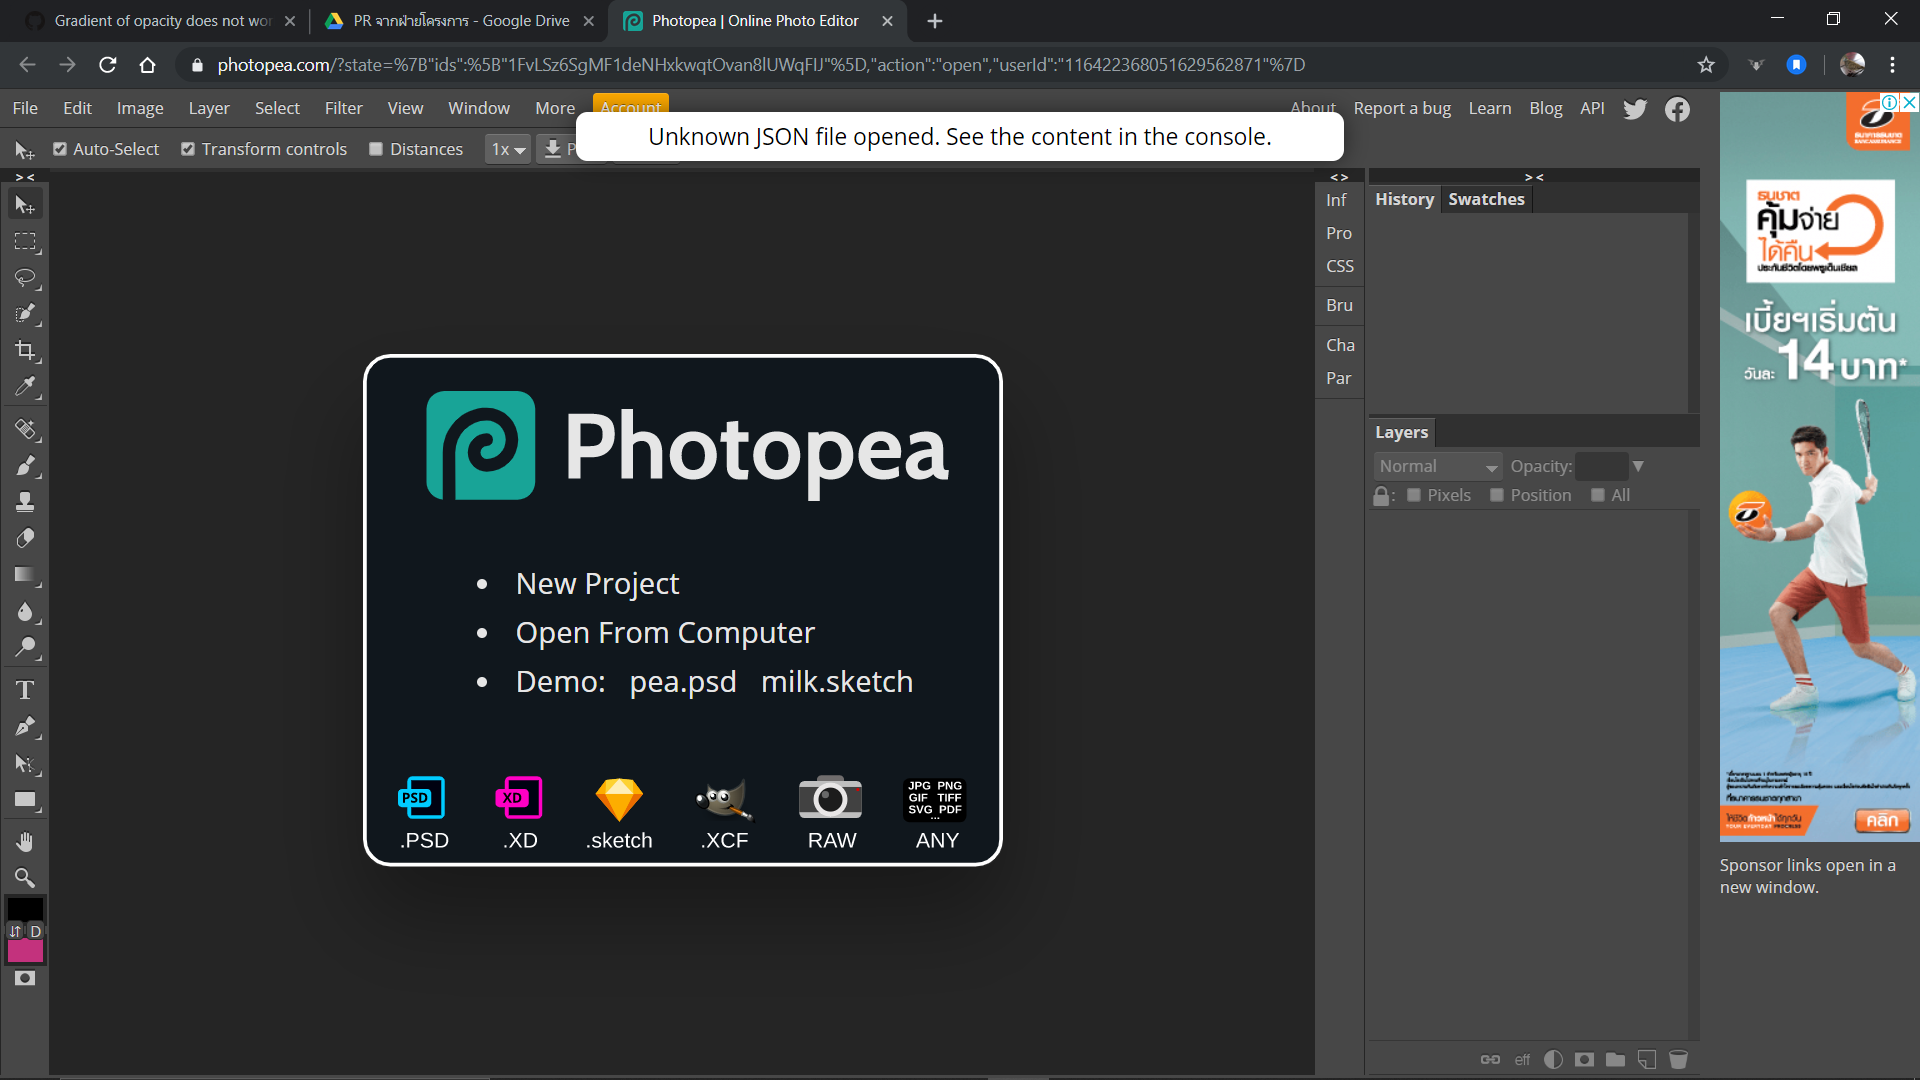Viewport: 1920px width, 1080px height.
Task: Click the delete layer trash icon
Action: 1678,1059
